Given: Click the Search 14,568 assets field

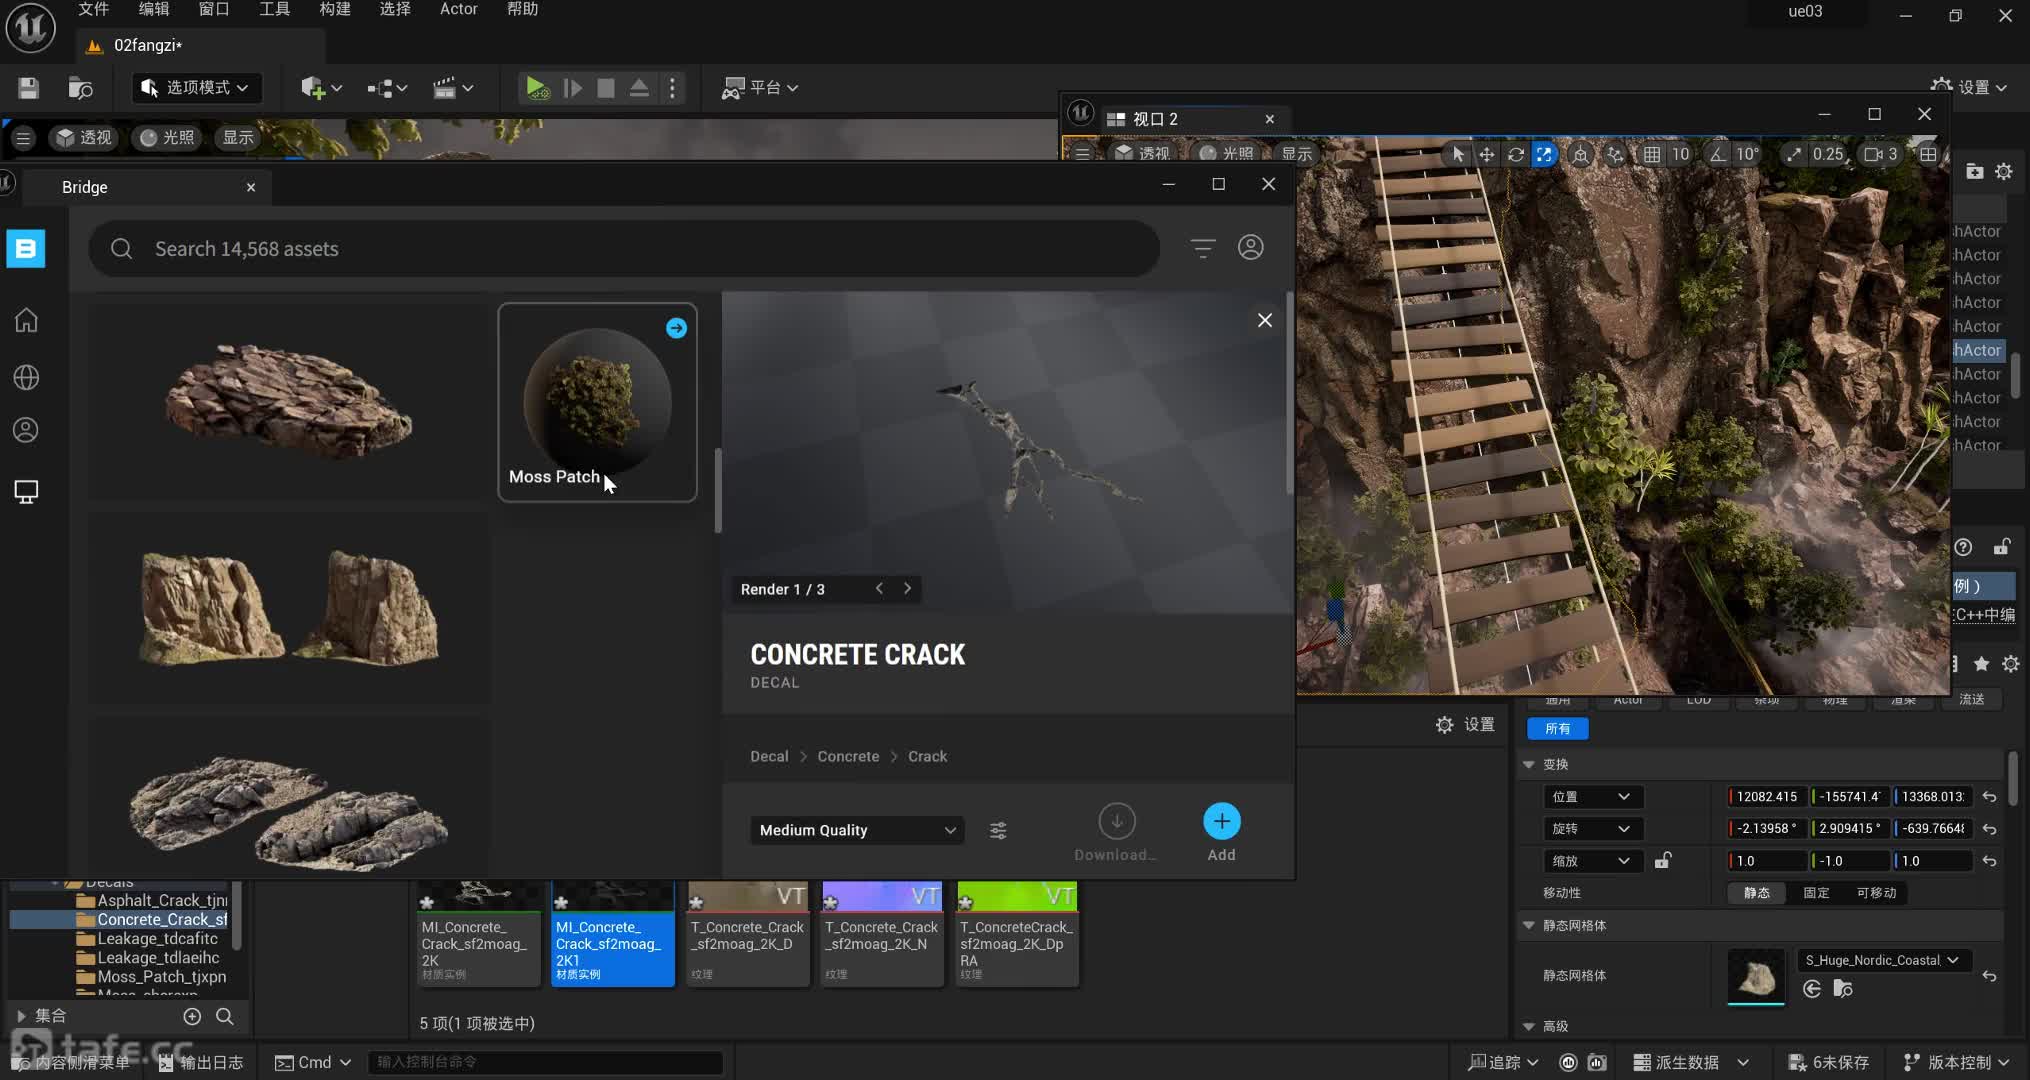Looking at the screenshot, I should tap(624, 249).
